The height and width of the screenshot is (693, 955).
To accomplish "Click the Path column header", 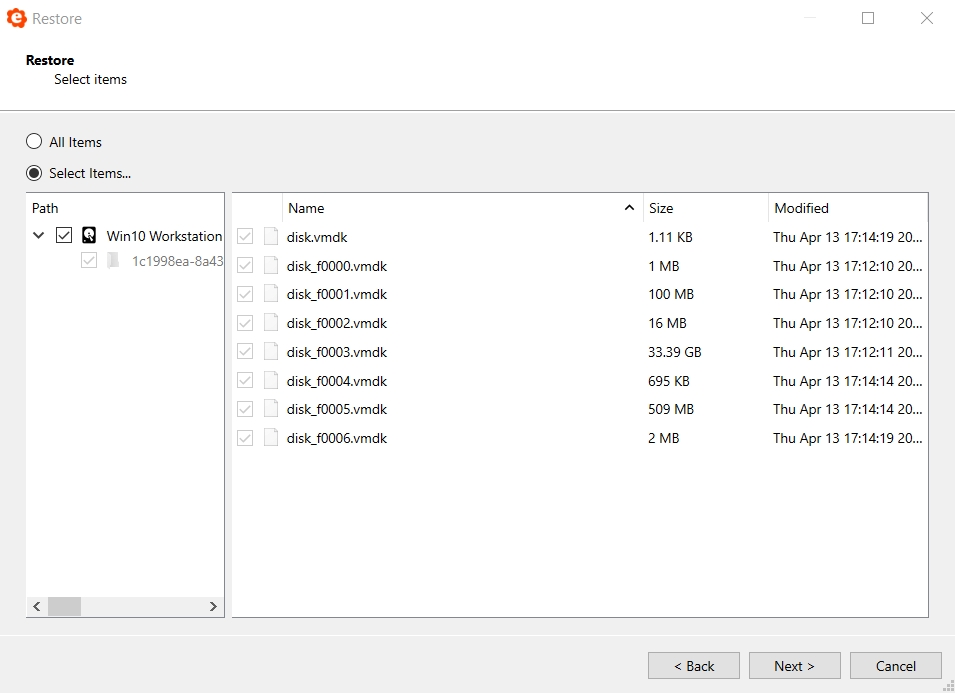I will pos(125,208).
